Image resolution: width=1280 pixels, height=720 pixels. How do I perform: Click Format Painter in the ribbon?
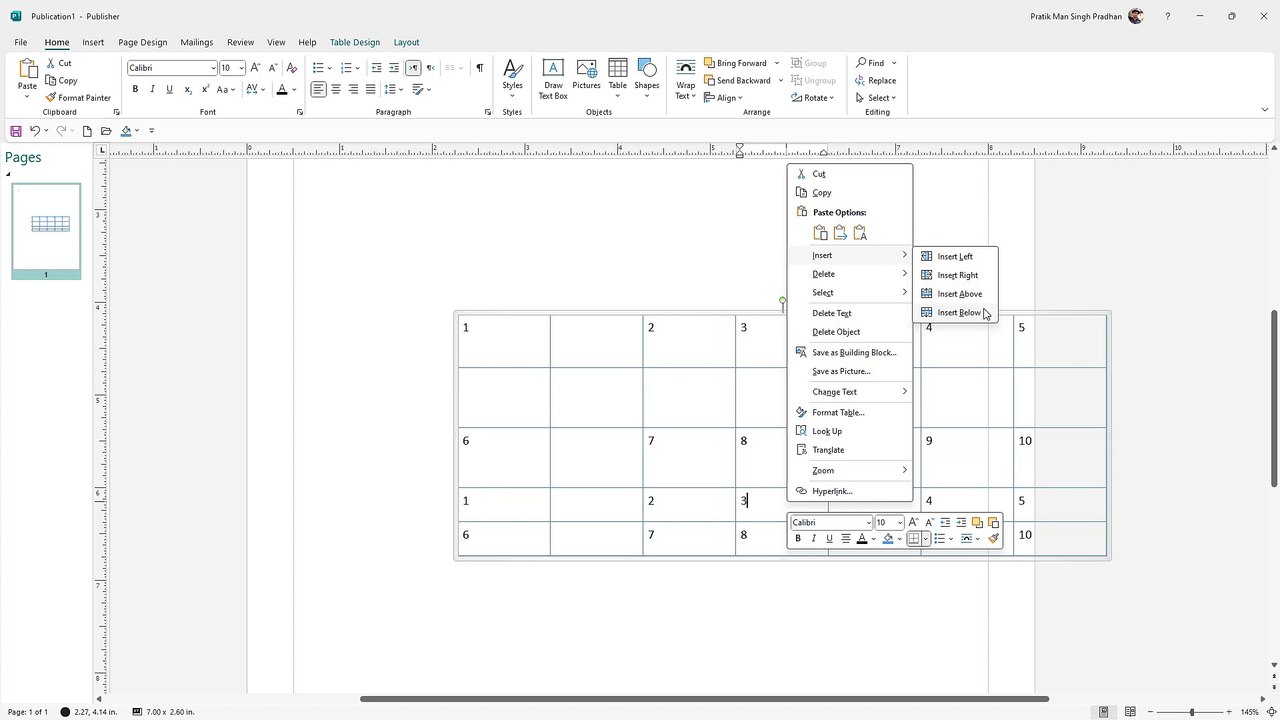tap(78, 98)
